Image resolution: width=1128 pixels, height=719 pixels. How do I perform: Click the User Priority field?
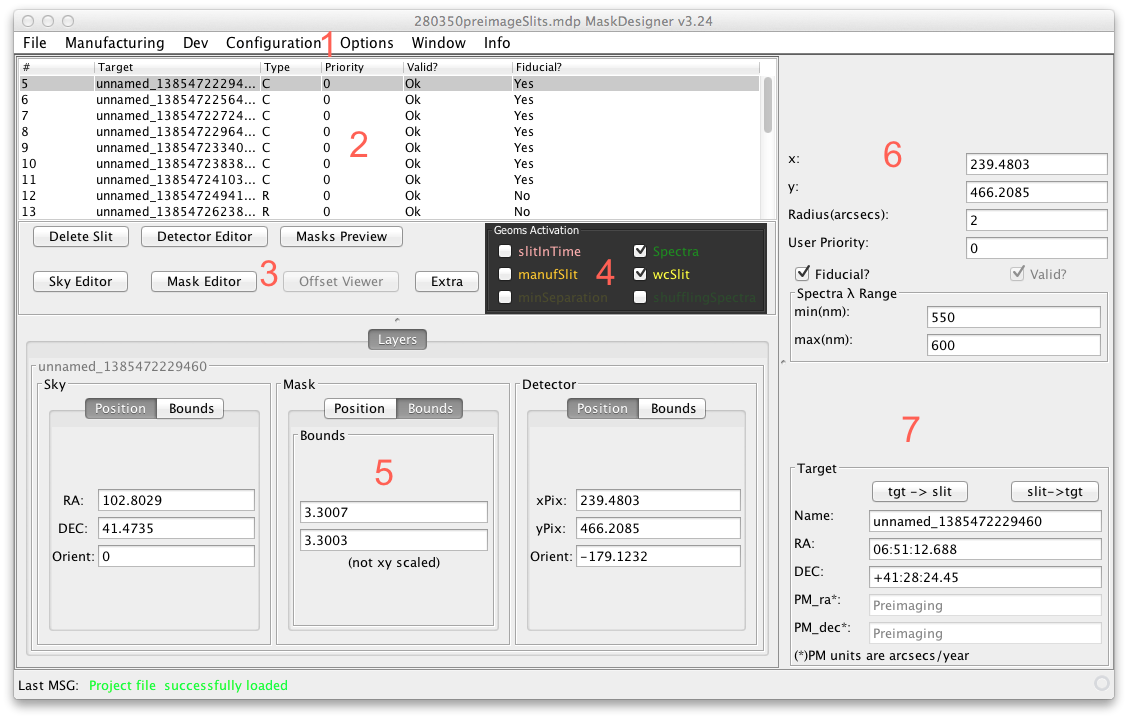pos(1037,248)
